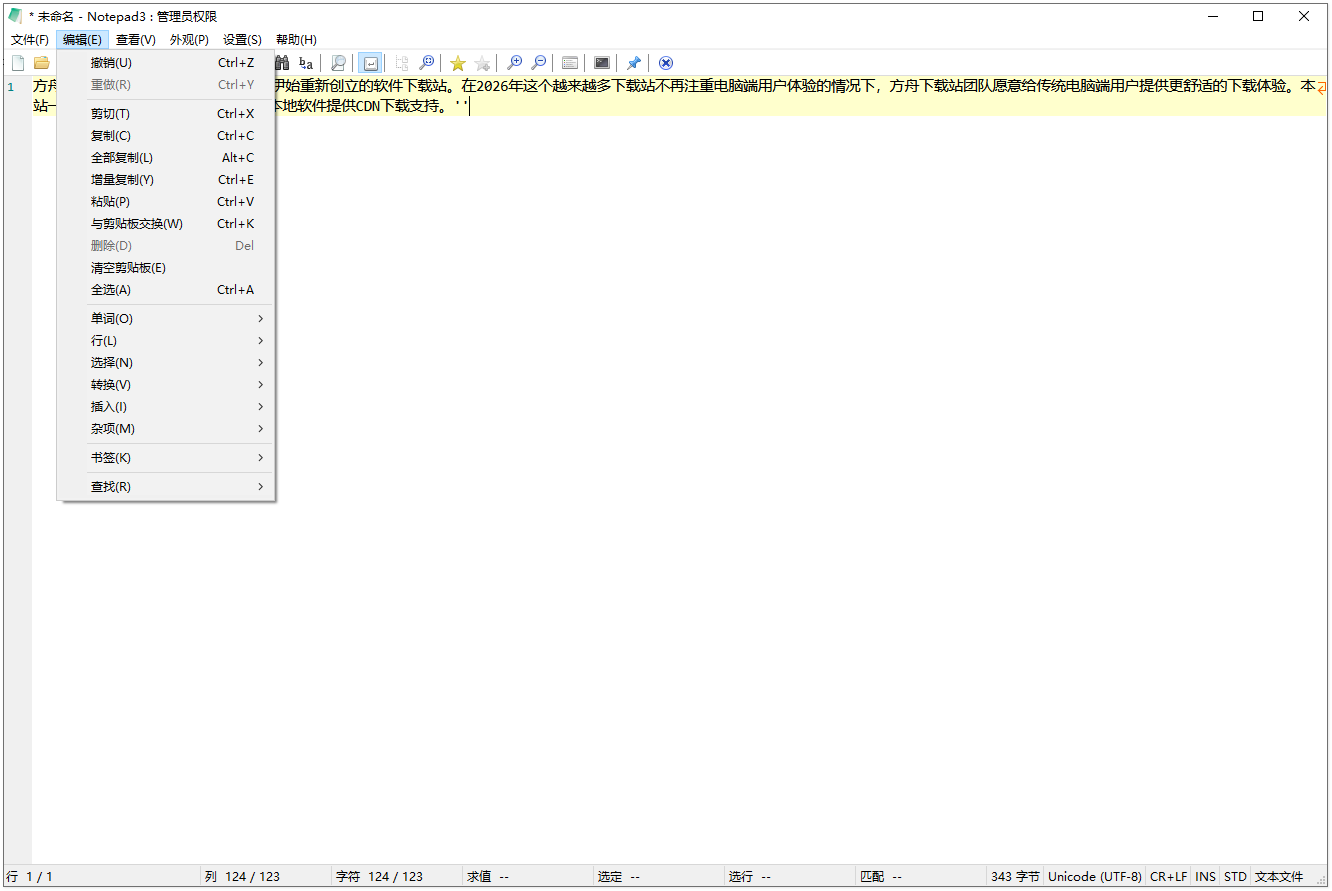Image resolution: width=1332 pixels, height=891 pixels.
Task: Click the CR+LF line ending indicator
Action: coord(1168,876)
